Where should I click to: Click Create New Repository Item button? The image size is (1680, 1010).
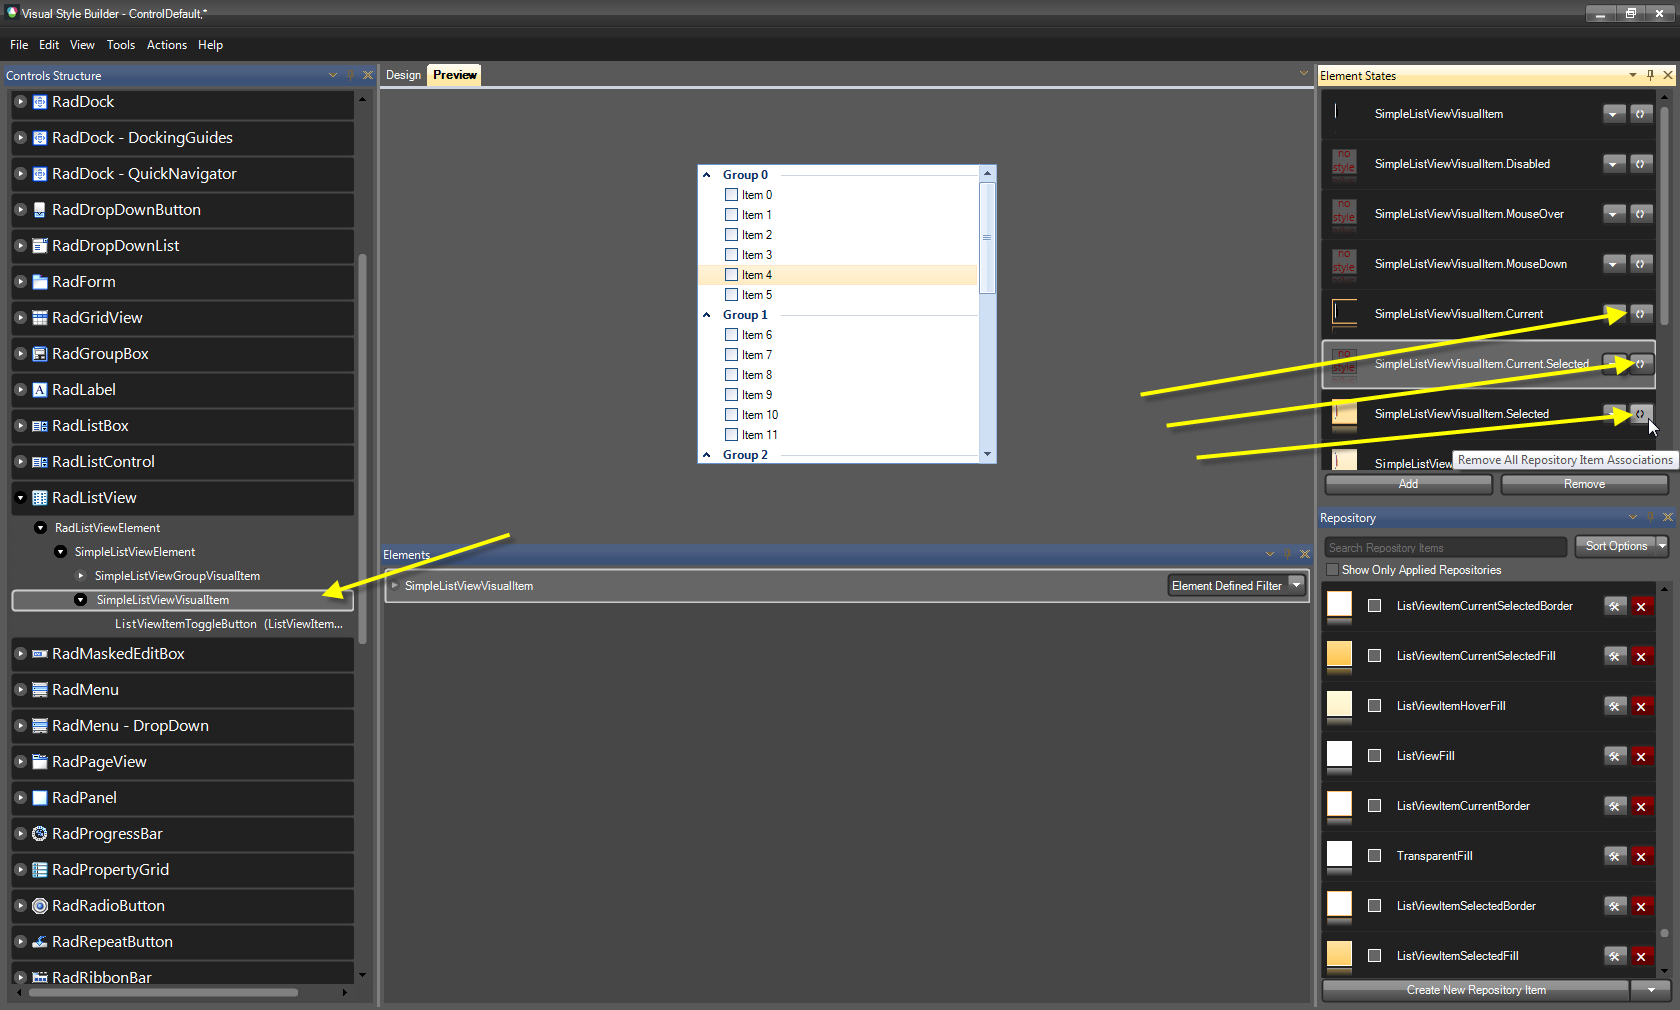(x=1476, y=990)
